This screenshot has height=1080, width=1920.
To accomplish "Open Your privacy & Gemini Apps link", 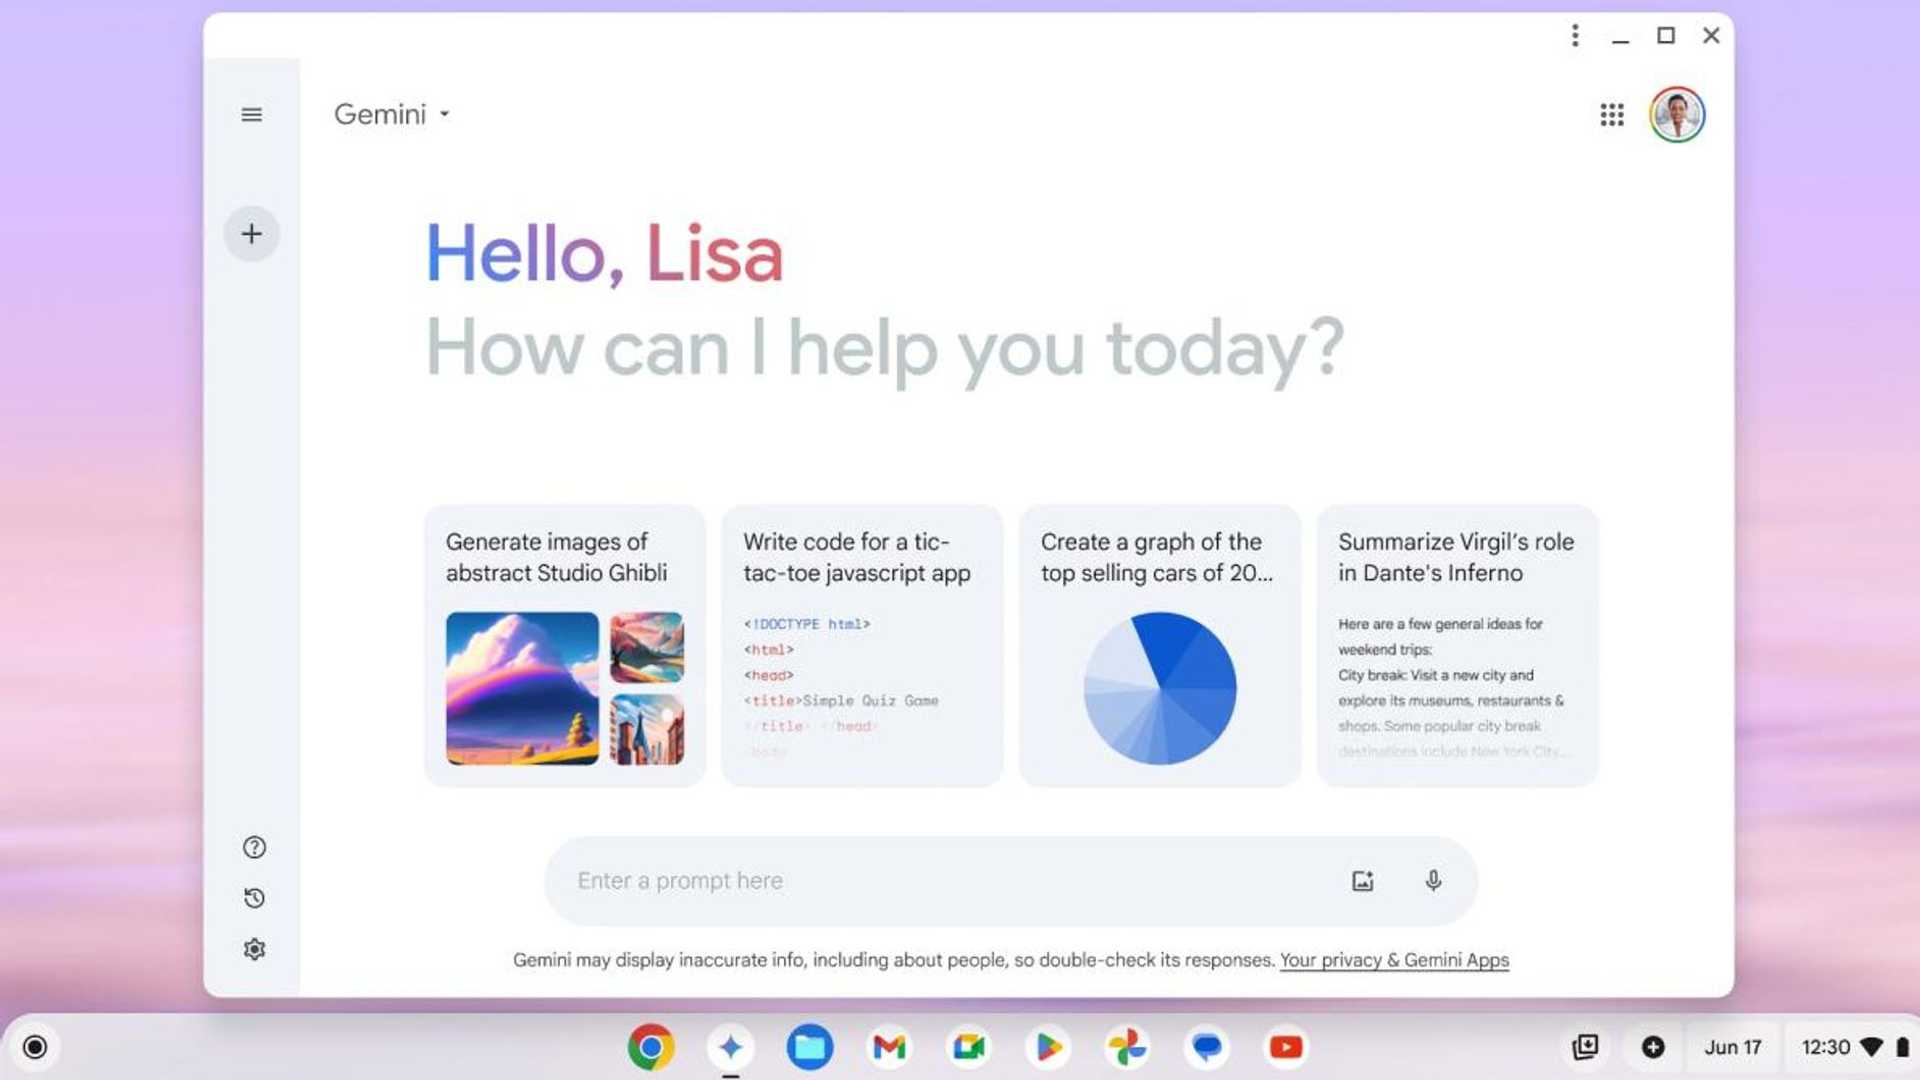I will 1394,959.
